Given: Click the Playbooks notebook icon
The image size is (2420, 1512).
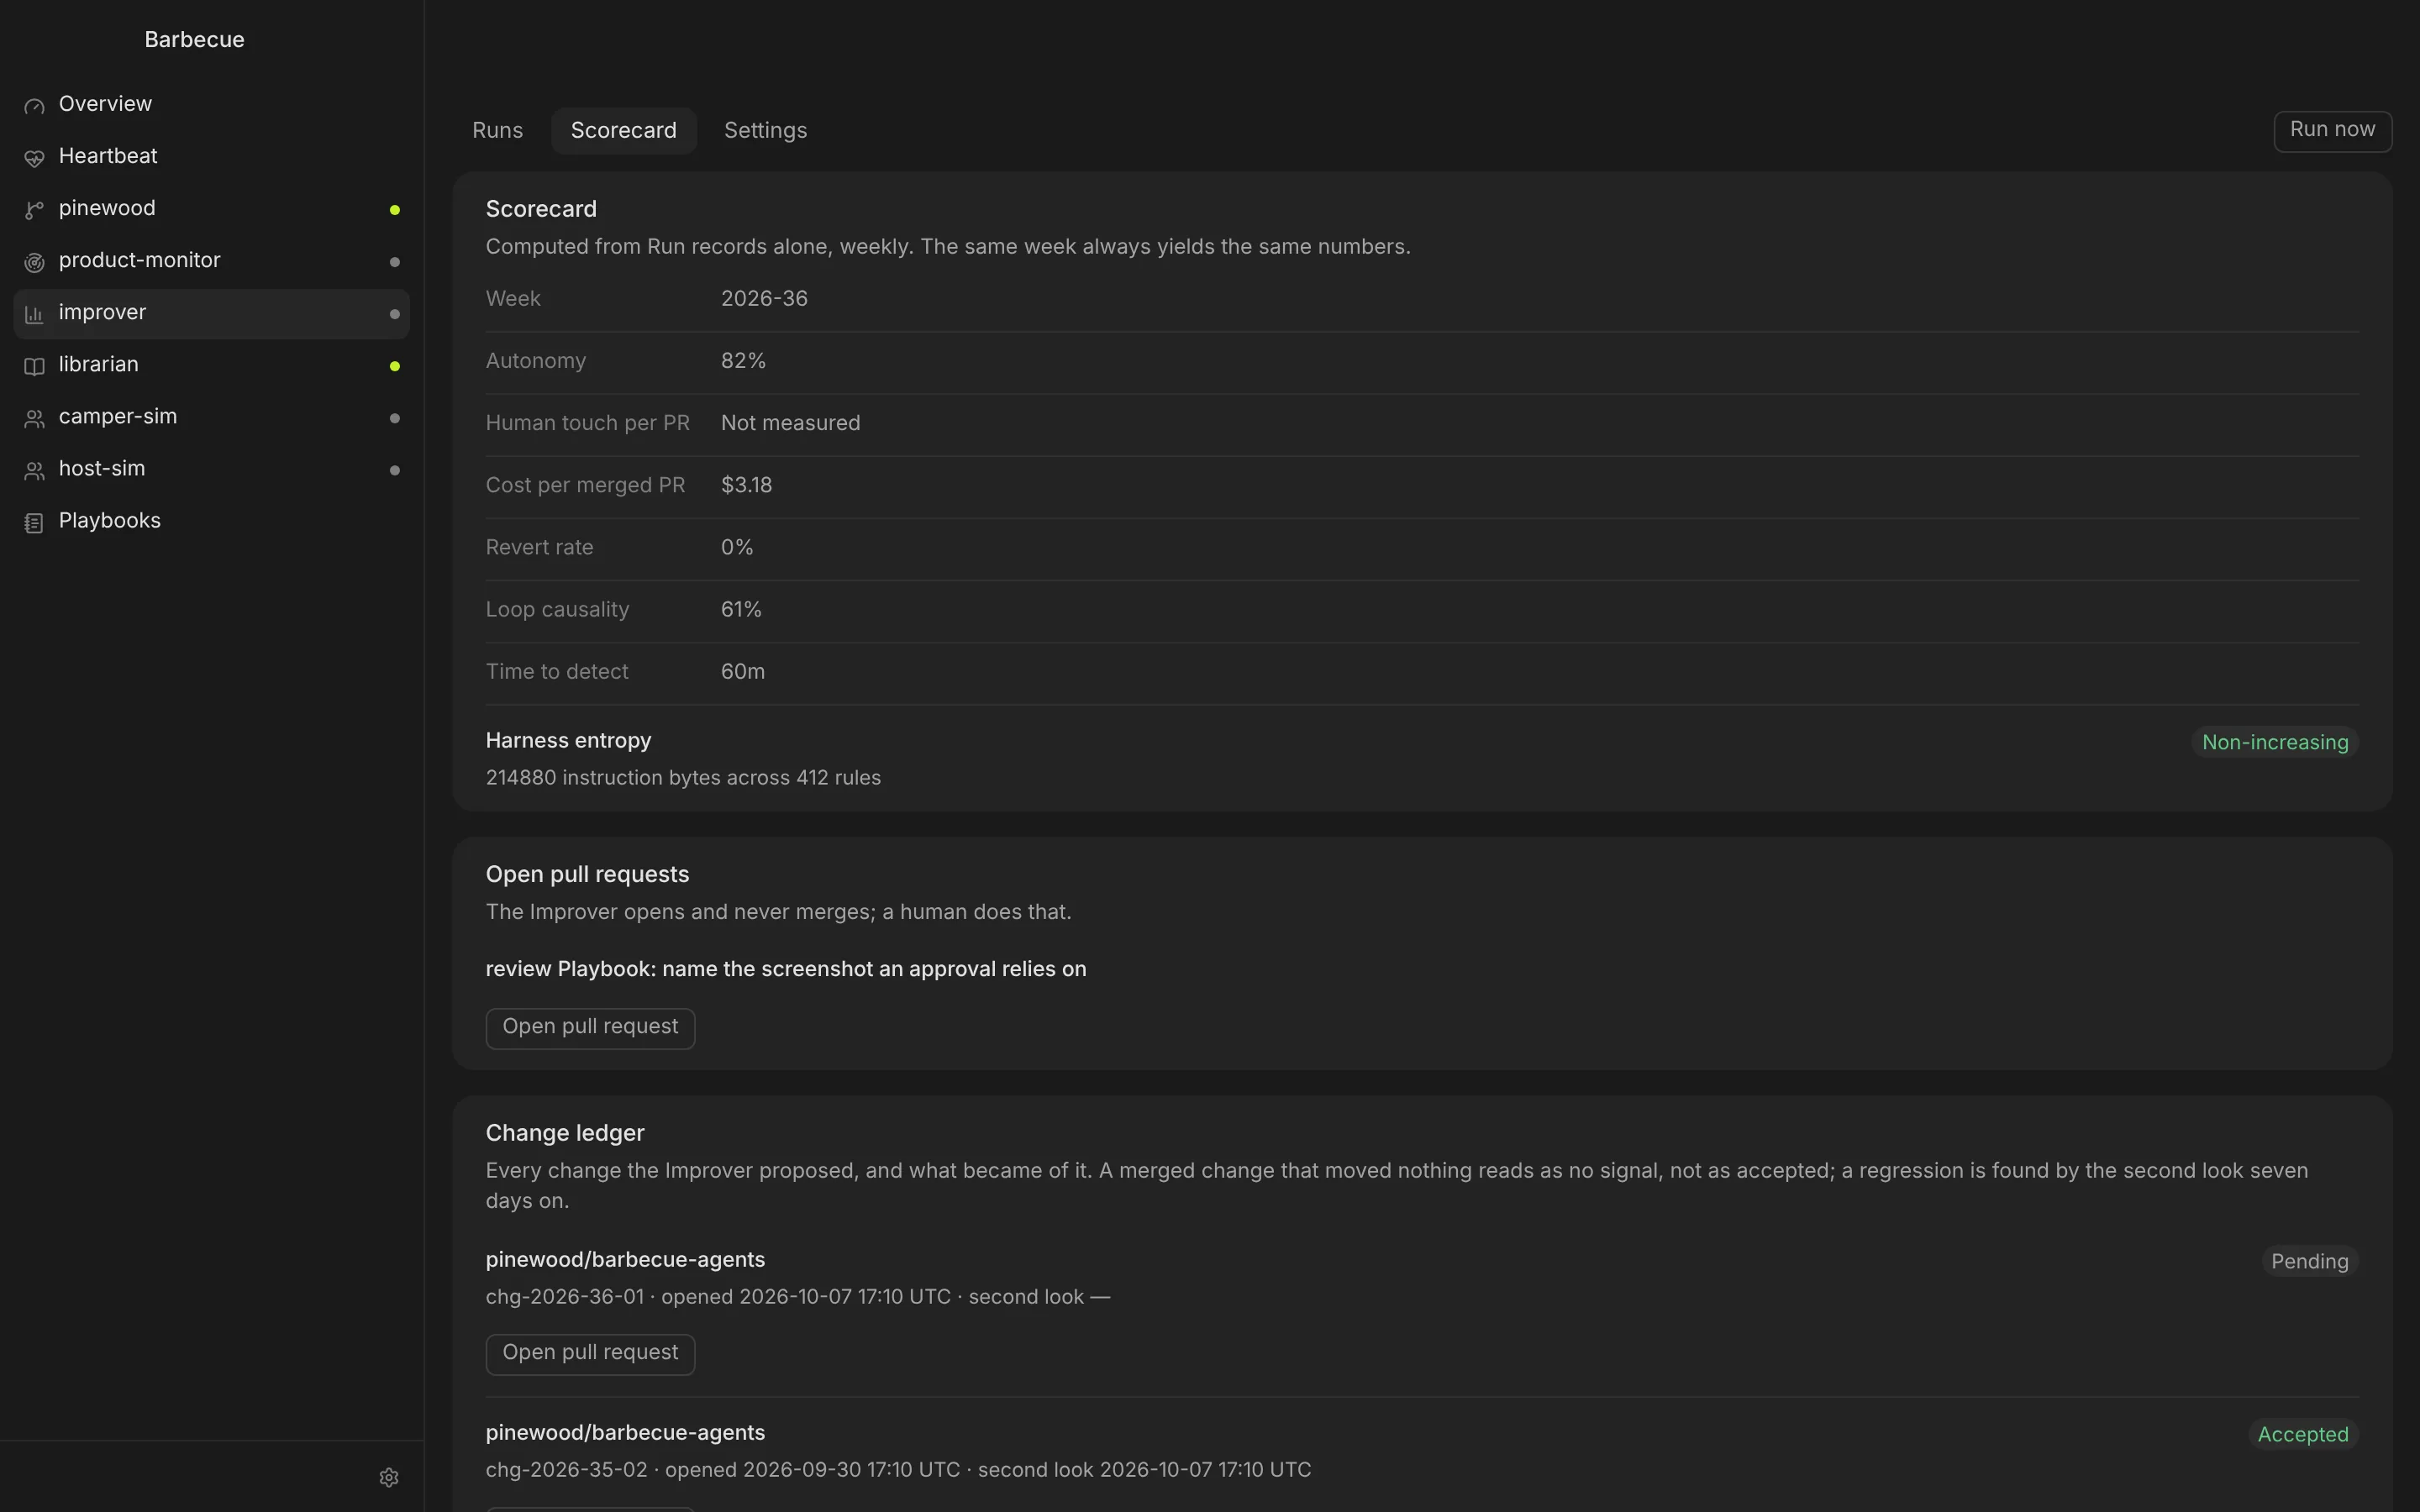Looking at the screenshot, I should [34, 522].
